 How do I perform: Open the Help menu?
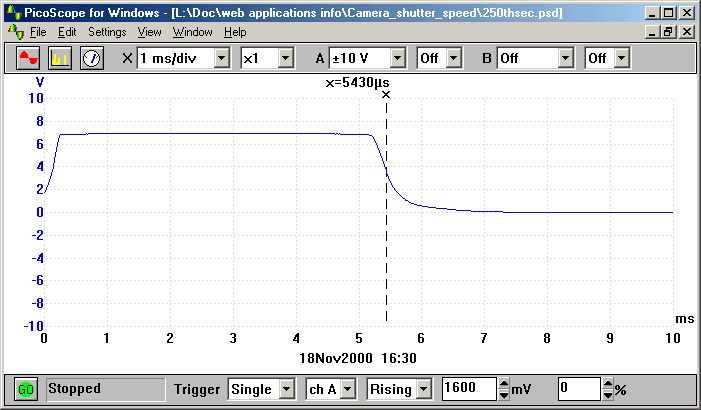(x=235, y=32)
